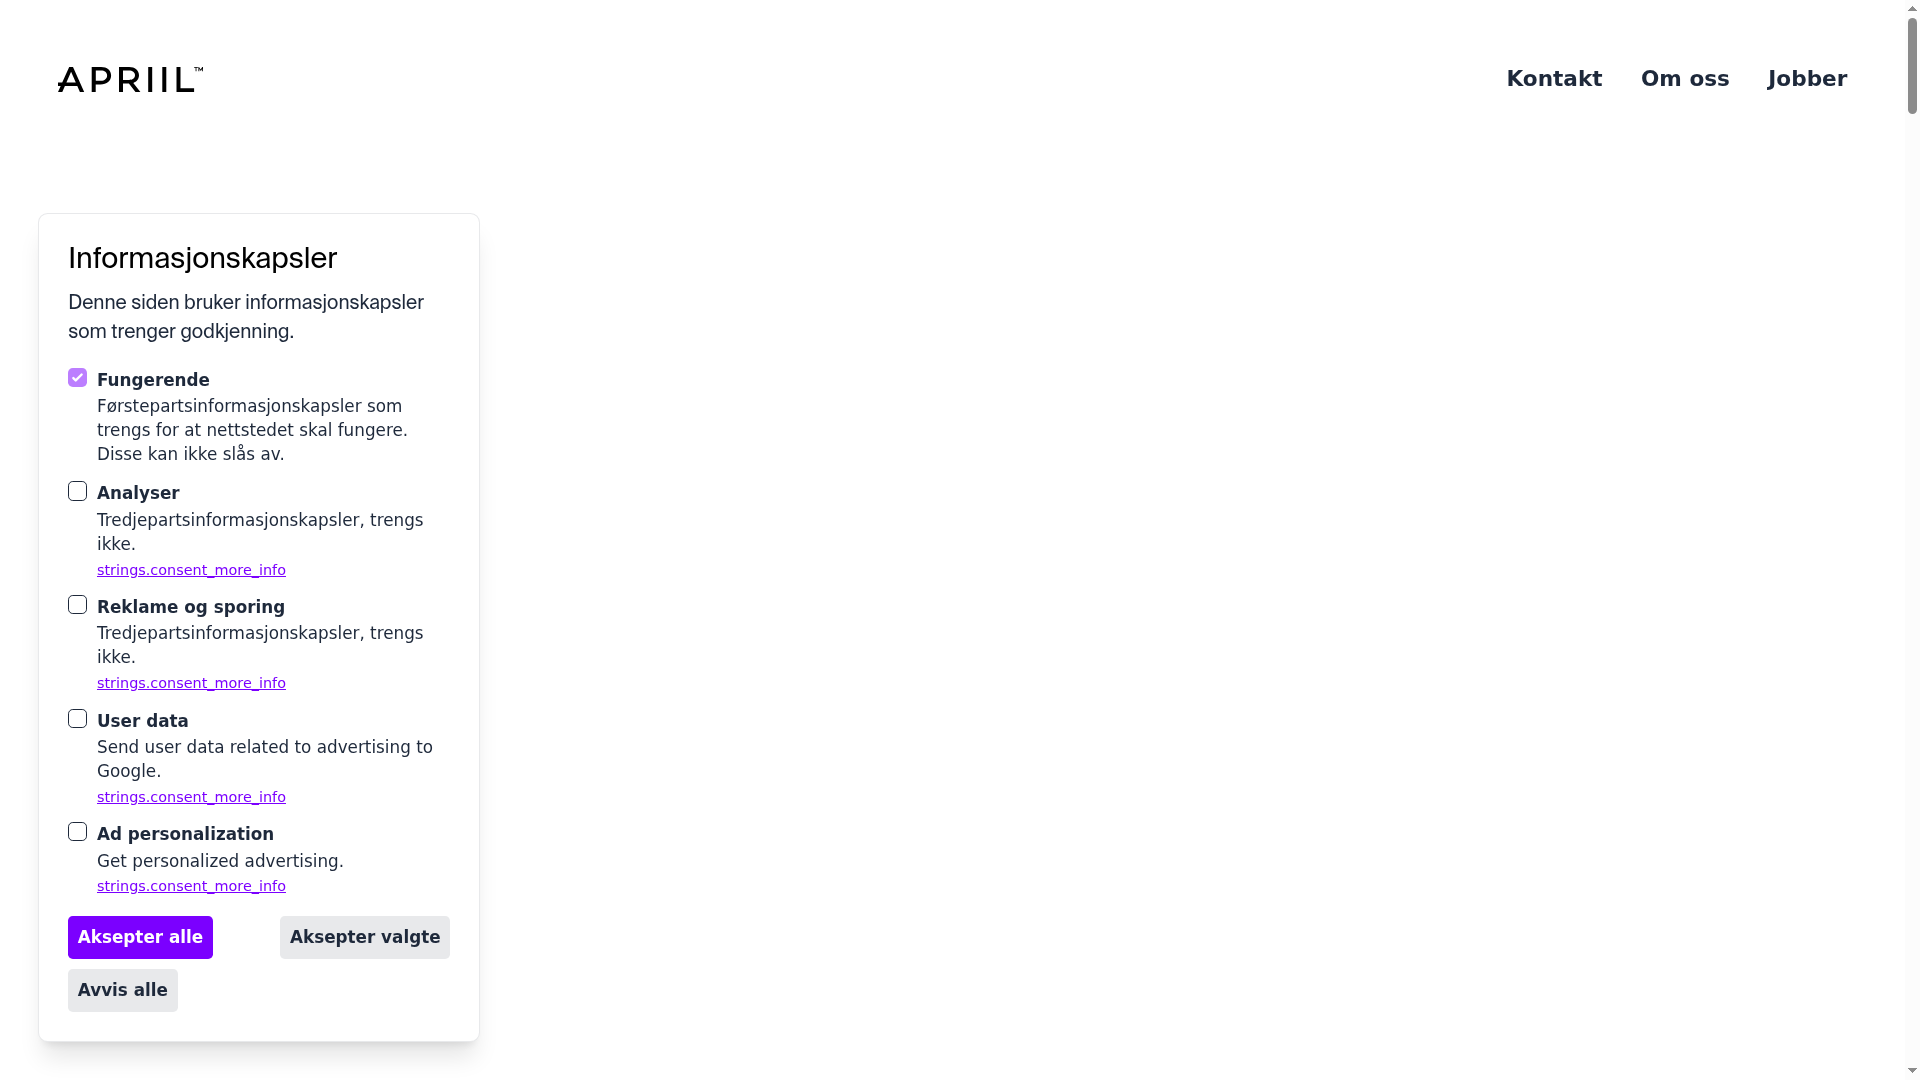Viewport: 1920px width, 1080px height.
Task: Enable the Analyser cookies checkbox
Action: click(x=77, y=491)
